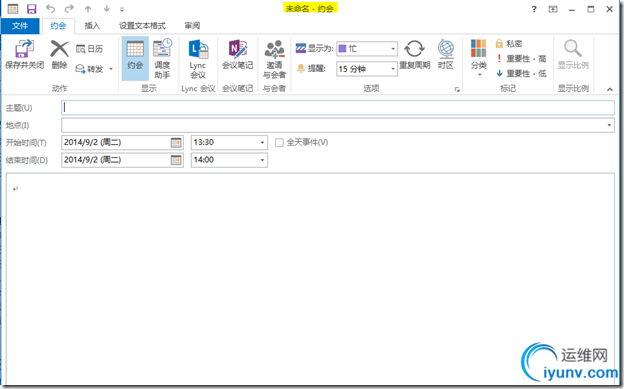The width and height of the screenshot is (624, 389).
Task: Open Options group dialog launcher
Action: 457,90
